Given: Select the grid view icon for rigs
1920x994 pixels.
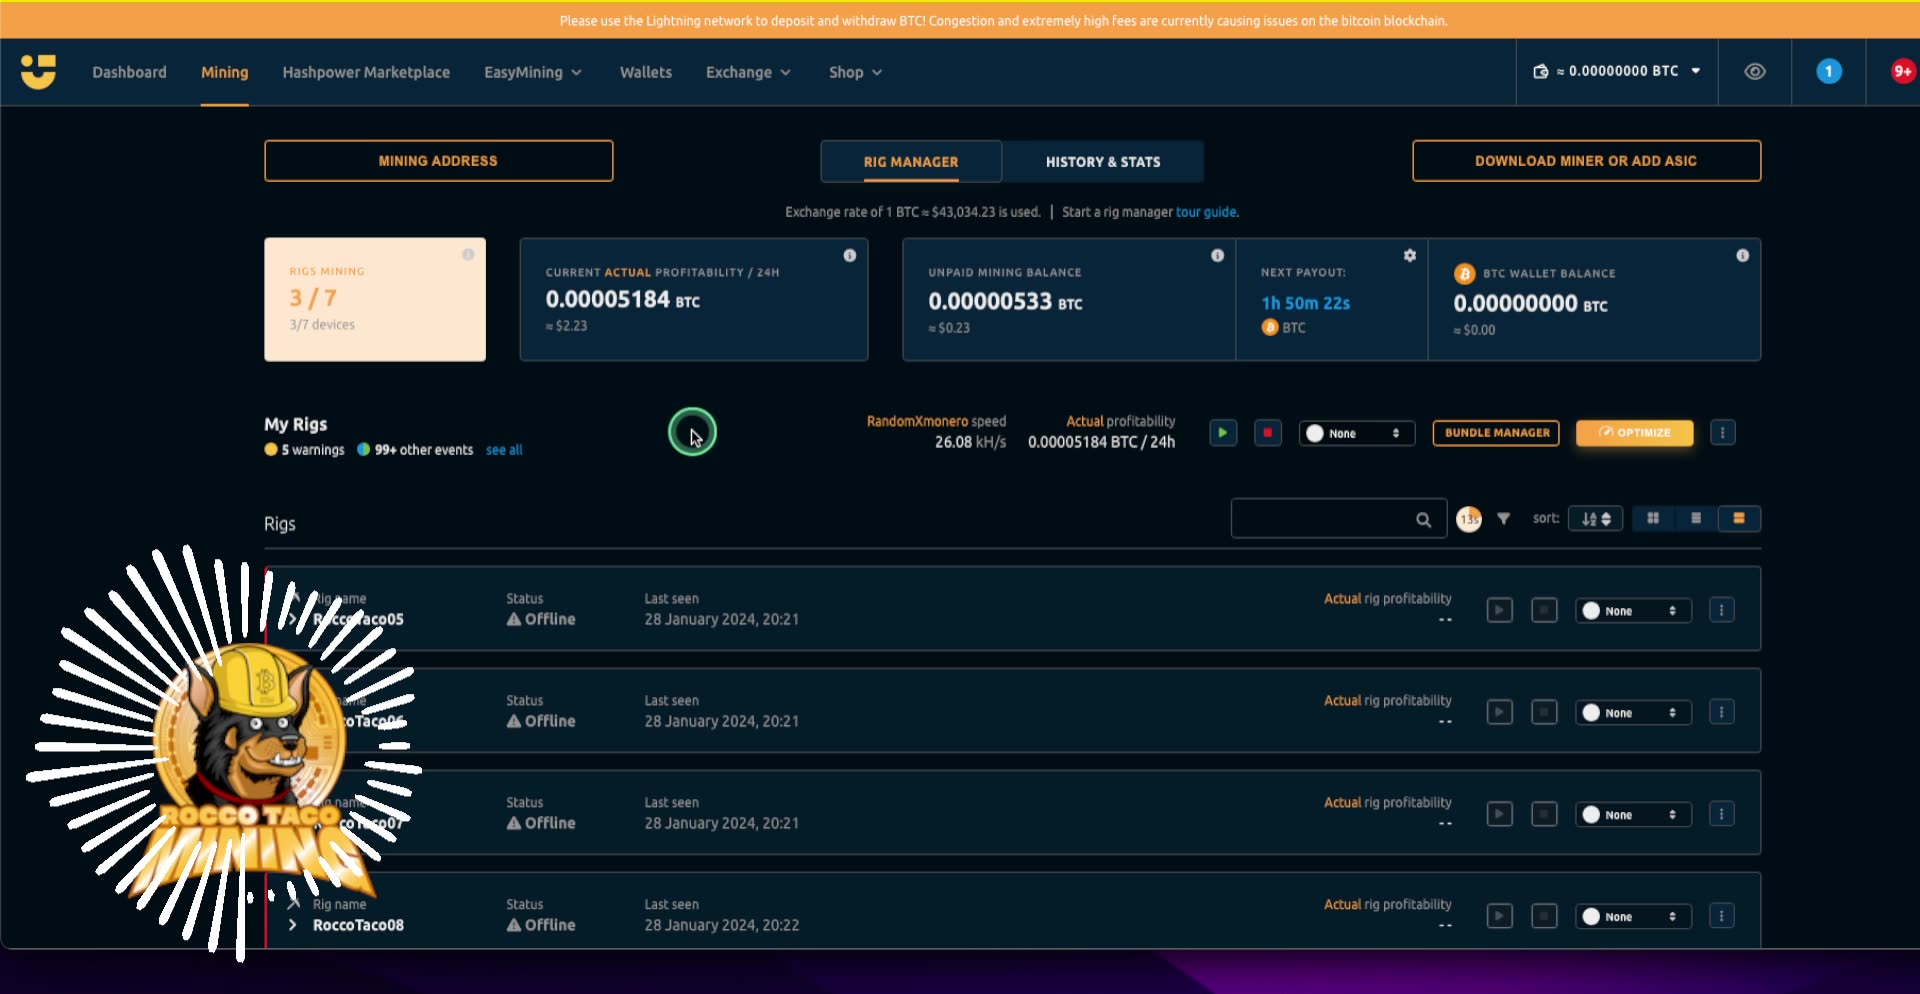Looking at the screenshot, I should coord(1653,519).
